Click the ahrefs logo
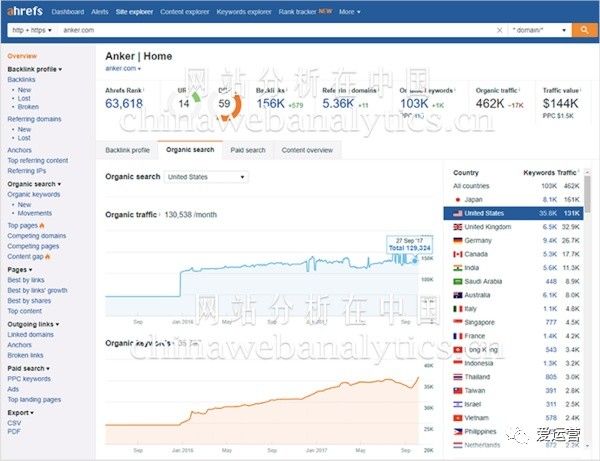Image resolution: width=600 pixels, height=461 pixels. (x=25, y=11)
